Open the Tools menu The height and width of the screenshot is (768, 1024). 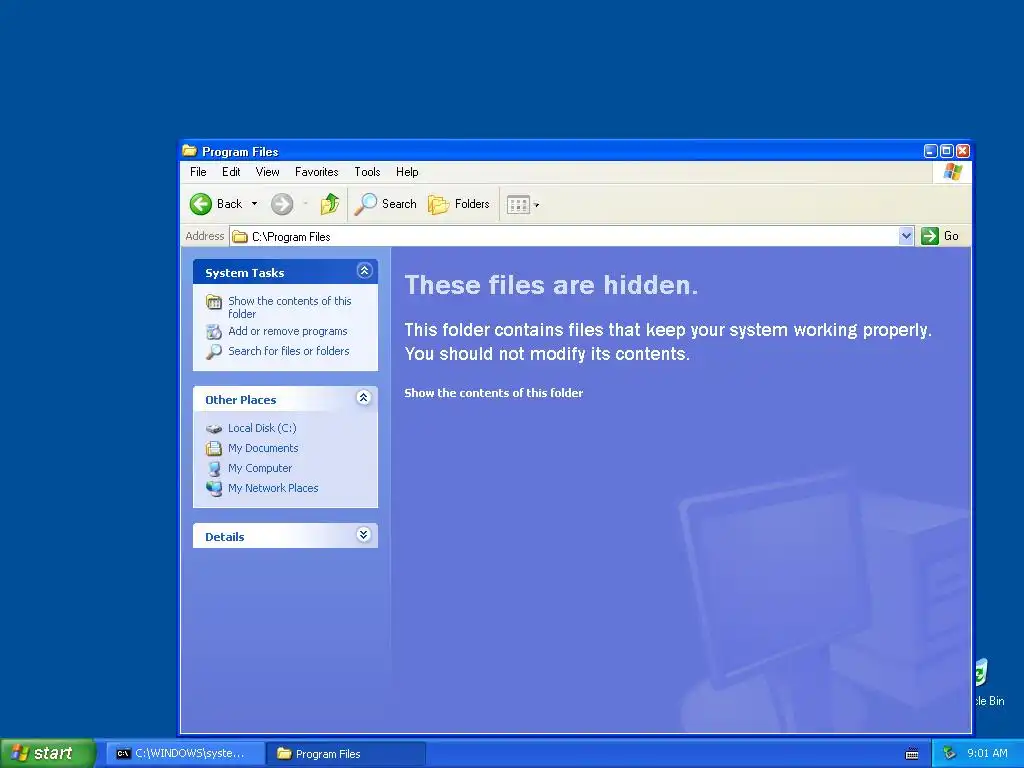[367, 172]
